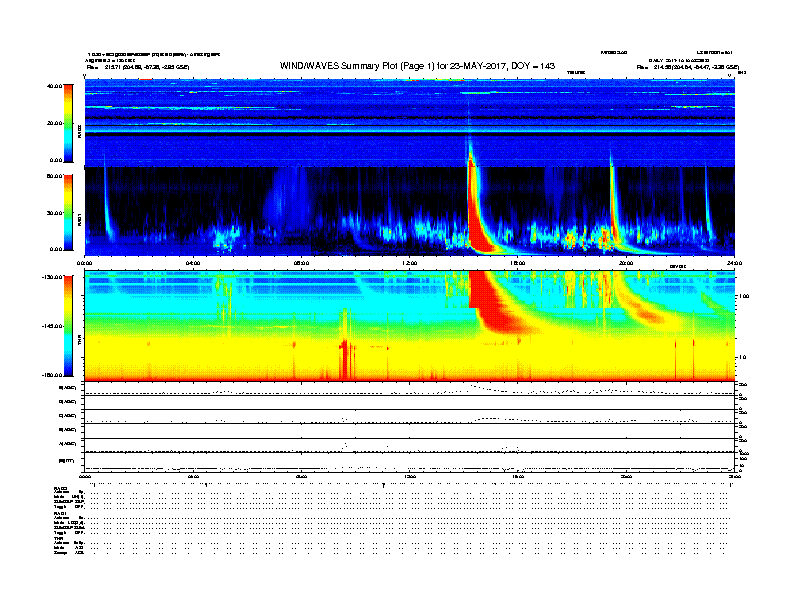
Task: Click the RAD1 vertical axis label
Action: click(79, 219)
